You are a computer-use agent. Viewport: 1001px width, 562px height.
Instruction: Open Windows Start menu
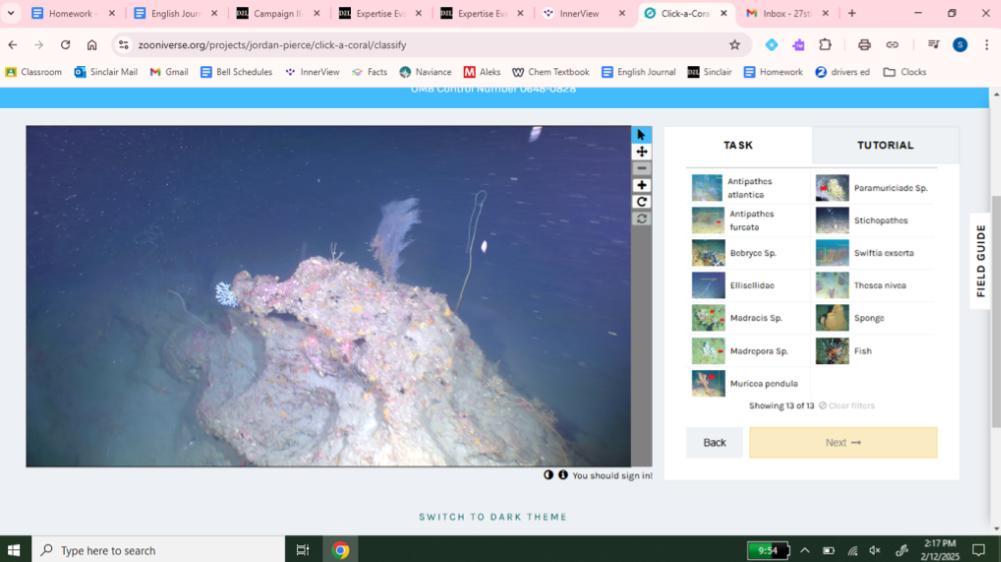14,550
